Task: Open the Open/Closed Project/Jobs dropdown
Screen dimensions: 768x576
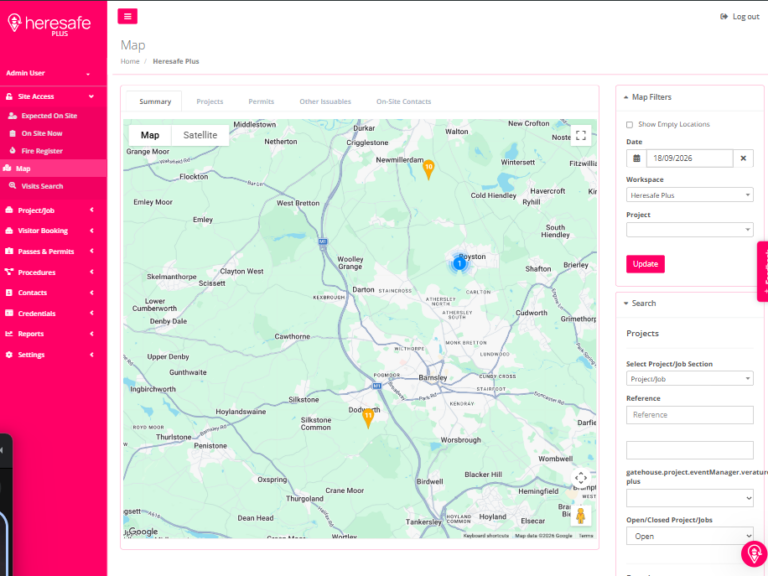Action: click(690, 536)
